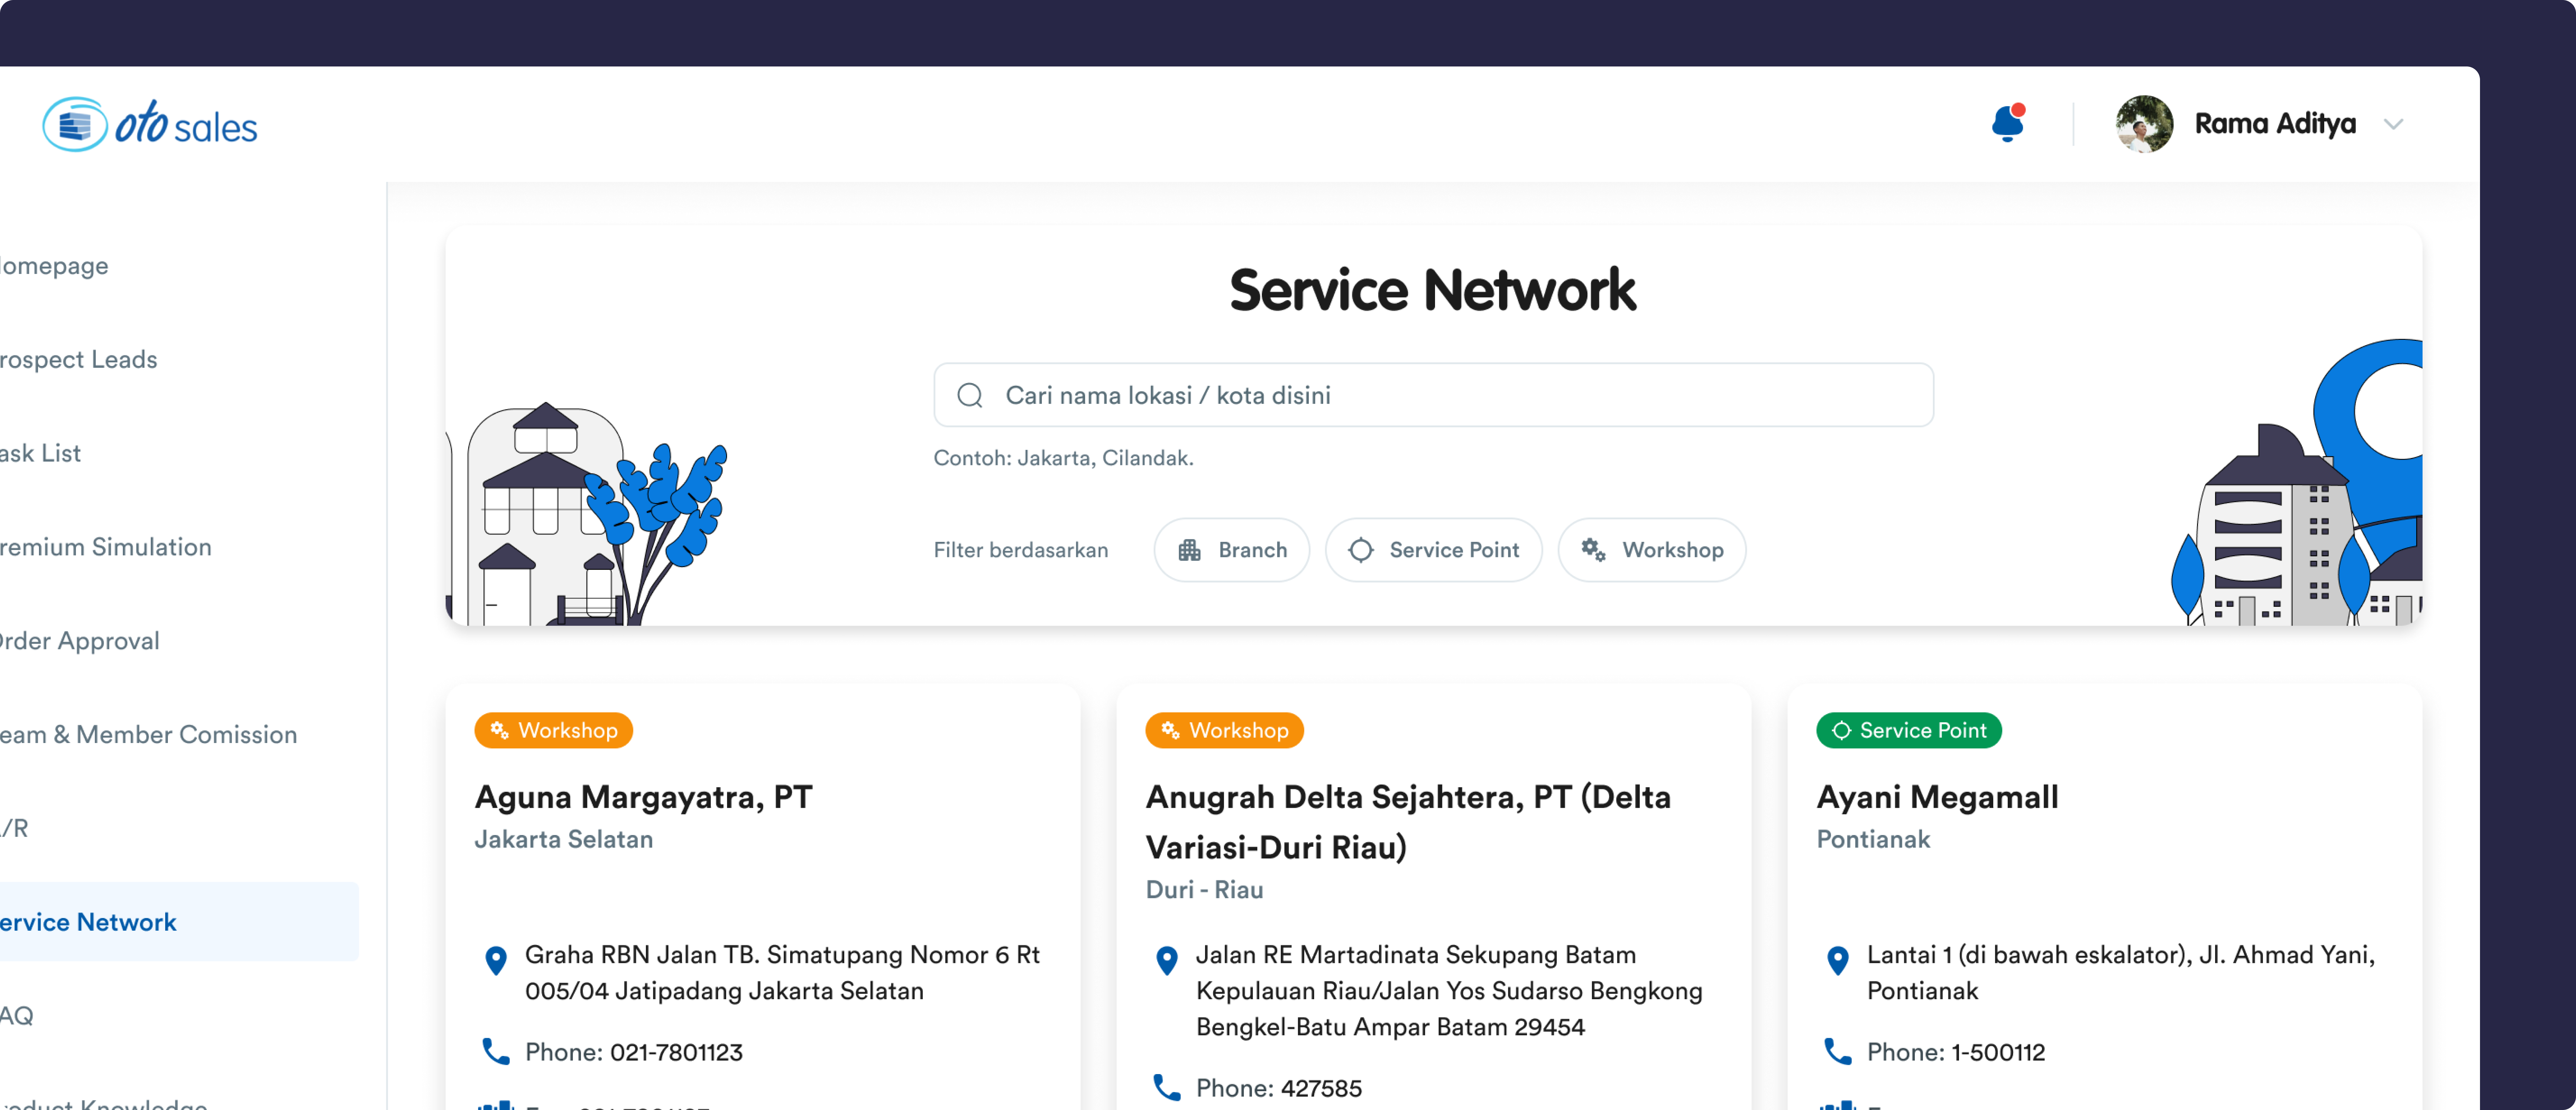Open FAQ in the sidebar
This screenshot has width=2576, height=1110.
pyautogui.click(x=17, y=1016)
